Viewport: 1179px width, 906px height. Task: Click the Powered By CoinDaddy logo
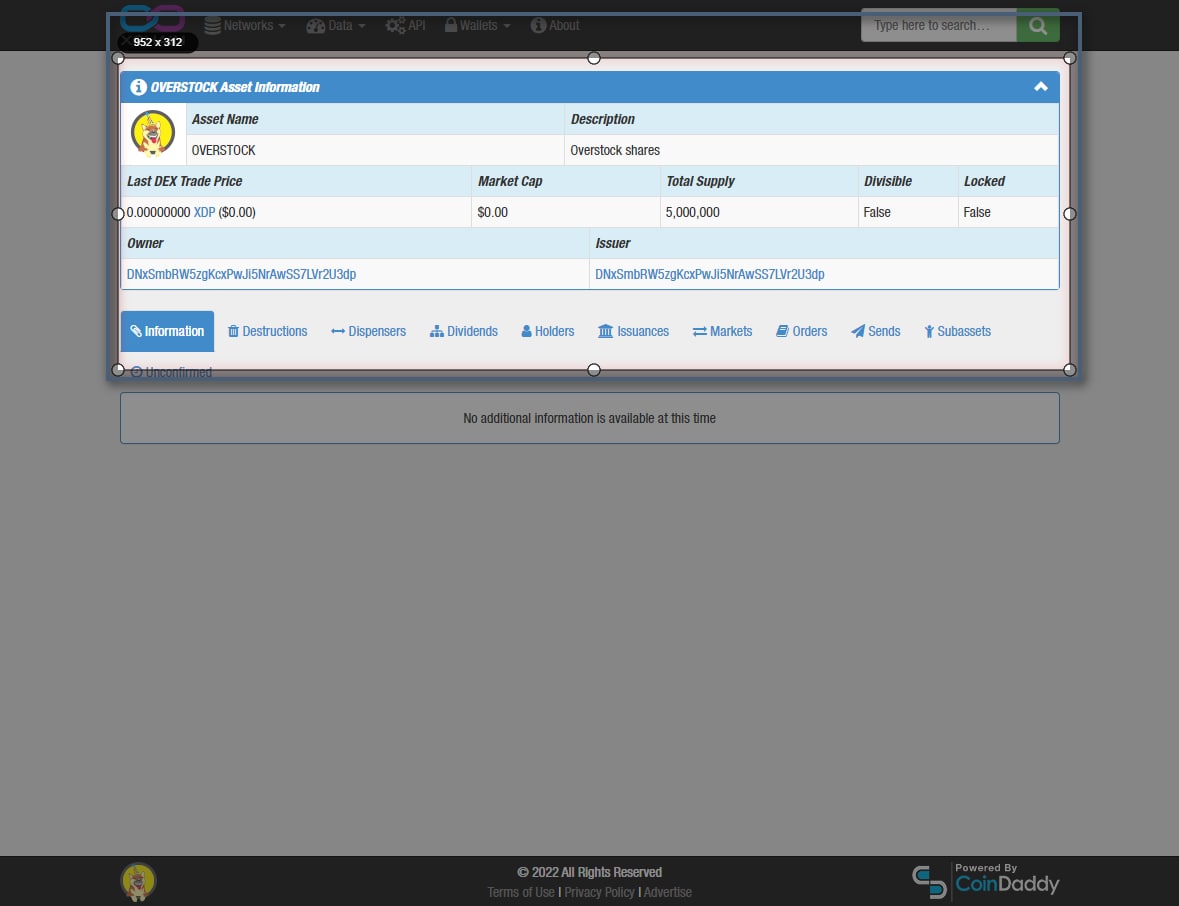(986, 881)
